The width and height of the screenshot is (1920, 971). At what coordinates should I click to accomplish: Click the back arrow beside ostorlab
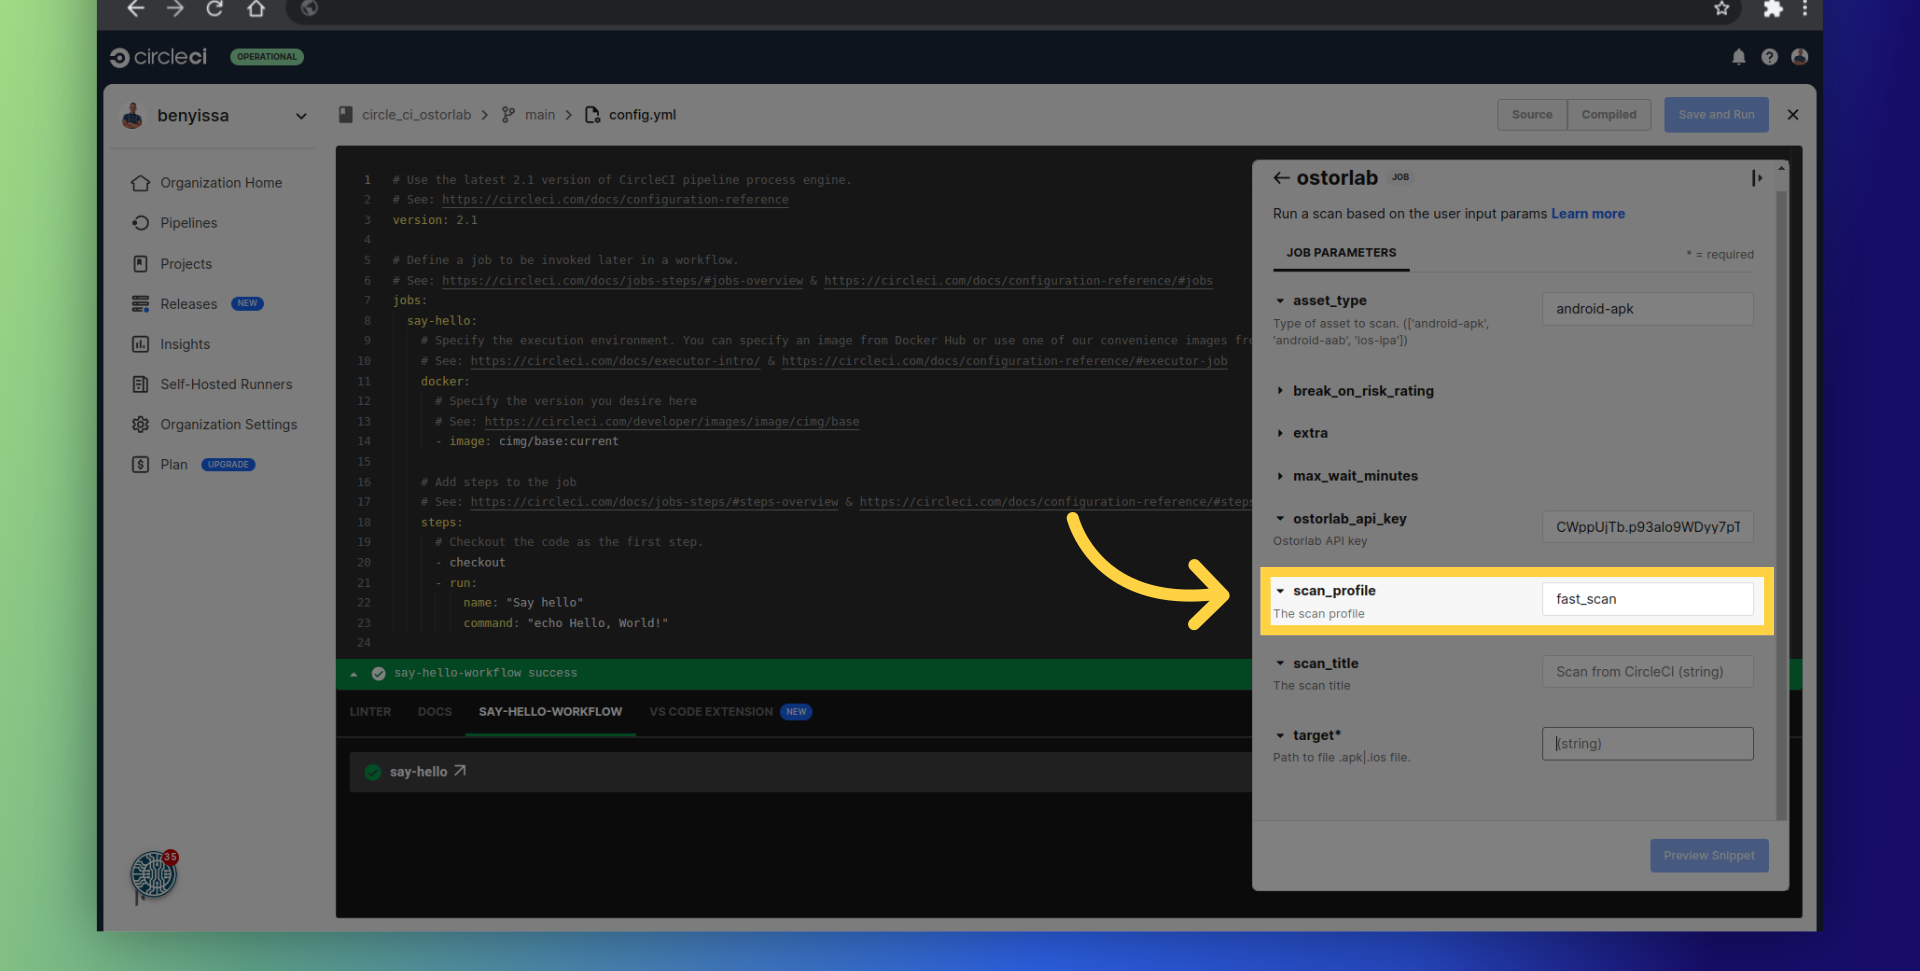1281,178
